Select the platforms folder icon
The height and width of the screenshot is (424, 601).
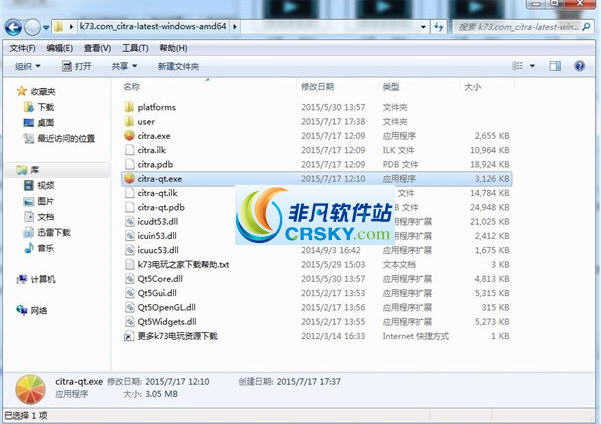pyautogui.click(x=130, y=107)
